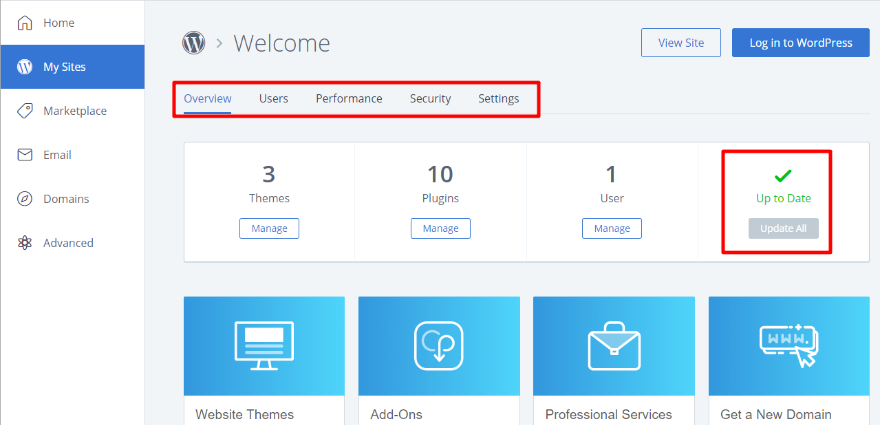Click the Advanced atom icon

pos(25,243)
